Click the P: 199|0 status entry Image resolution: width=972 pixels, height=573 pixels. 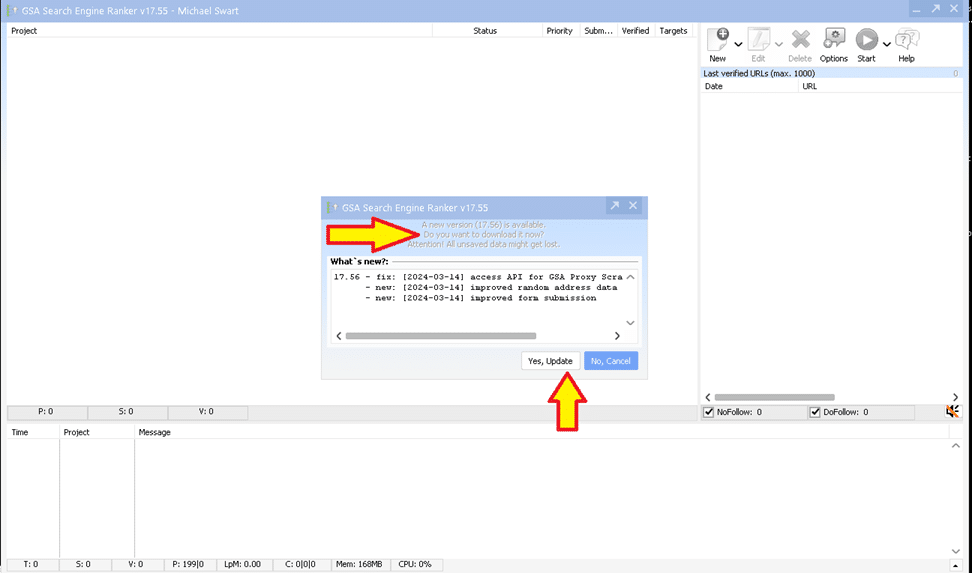pyautogui.click(x=188, y=564)
